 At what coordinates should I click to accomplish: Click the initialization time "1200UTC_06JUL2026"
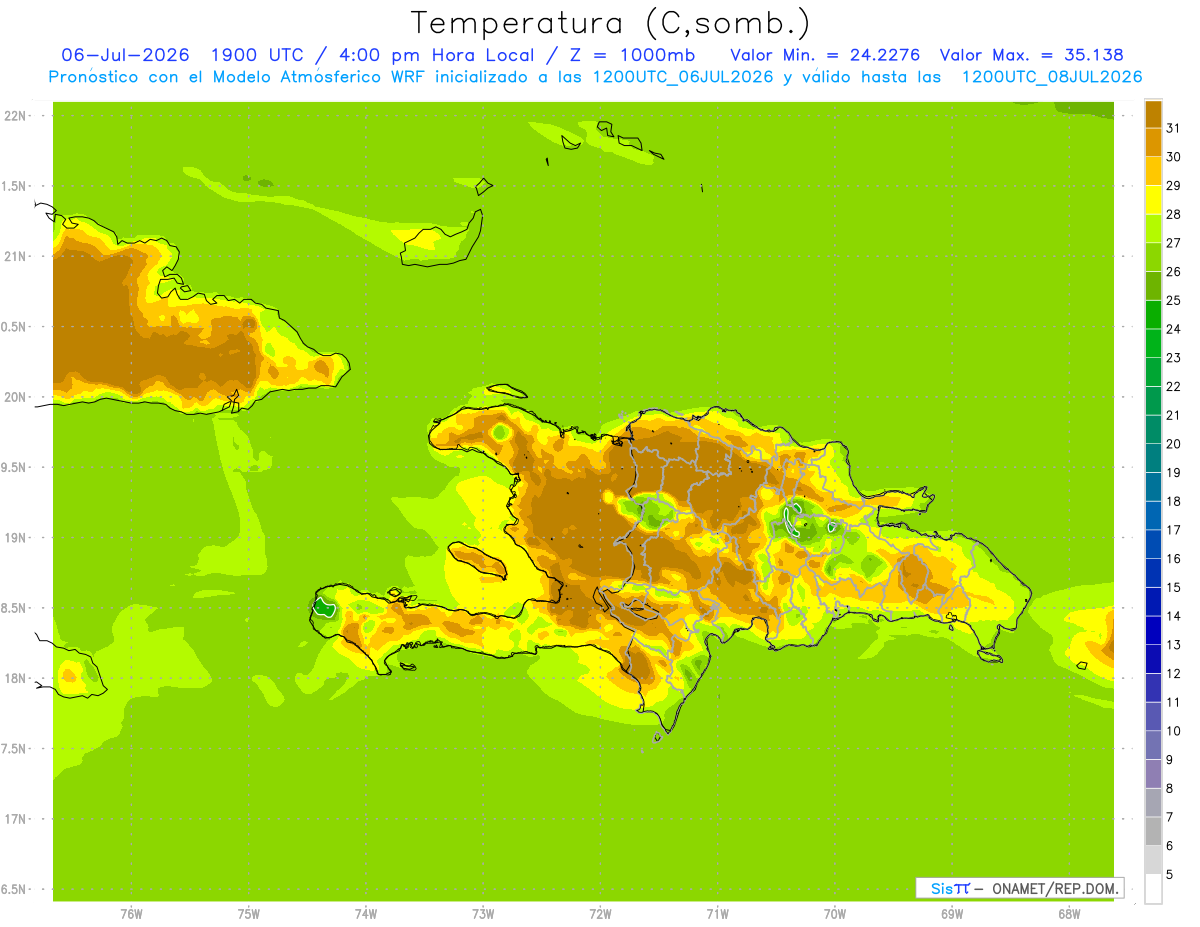click(x=683, y=77)
